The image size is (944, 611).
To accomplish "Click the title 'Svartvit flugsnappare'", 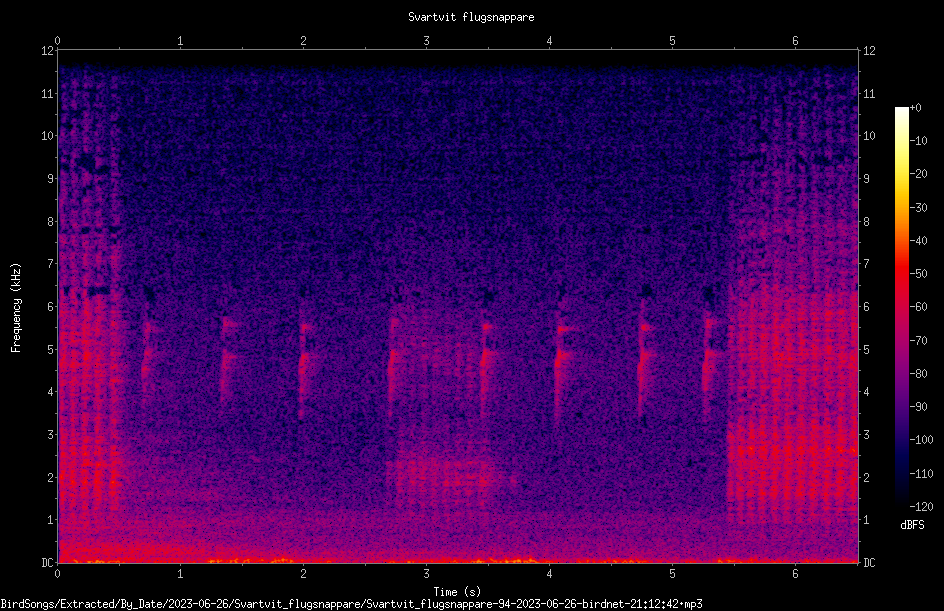I will coord(471,17).
